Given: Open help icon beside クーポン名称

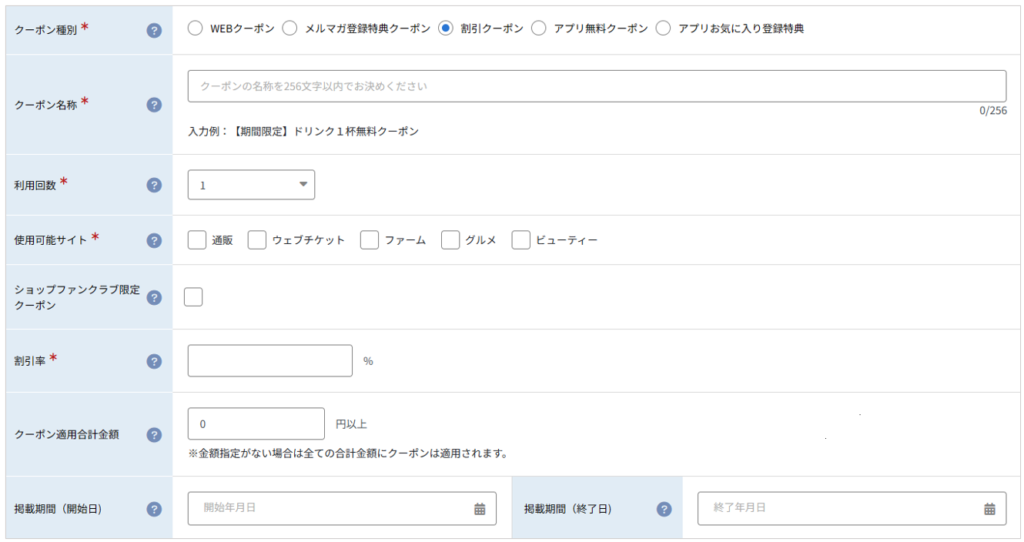Looking at the screenshot, I should point(154,104).
